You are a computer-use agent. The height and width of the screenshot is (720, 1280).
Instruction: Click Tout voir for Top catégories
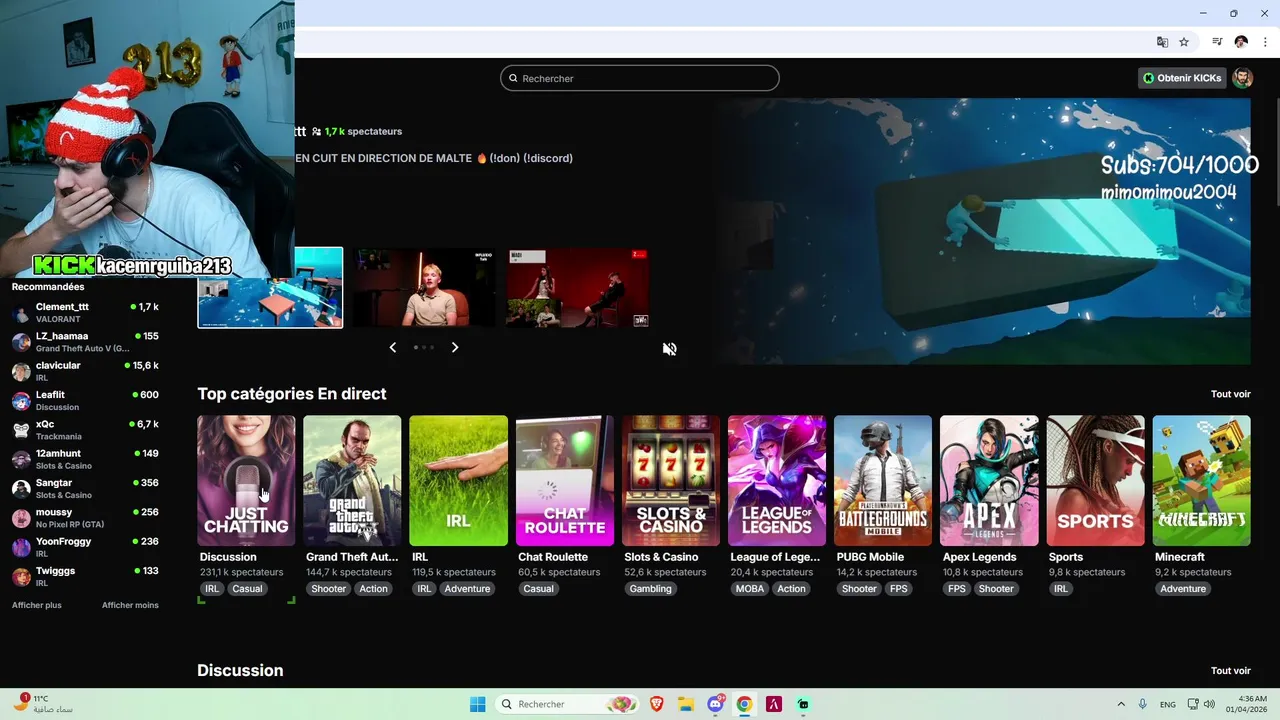pyautogui.click(x=1230, y=394)
